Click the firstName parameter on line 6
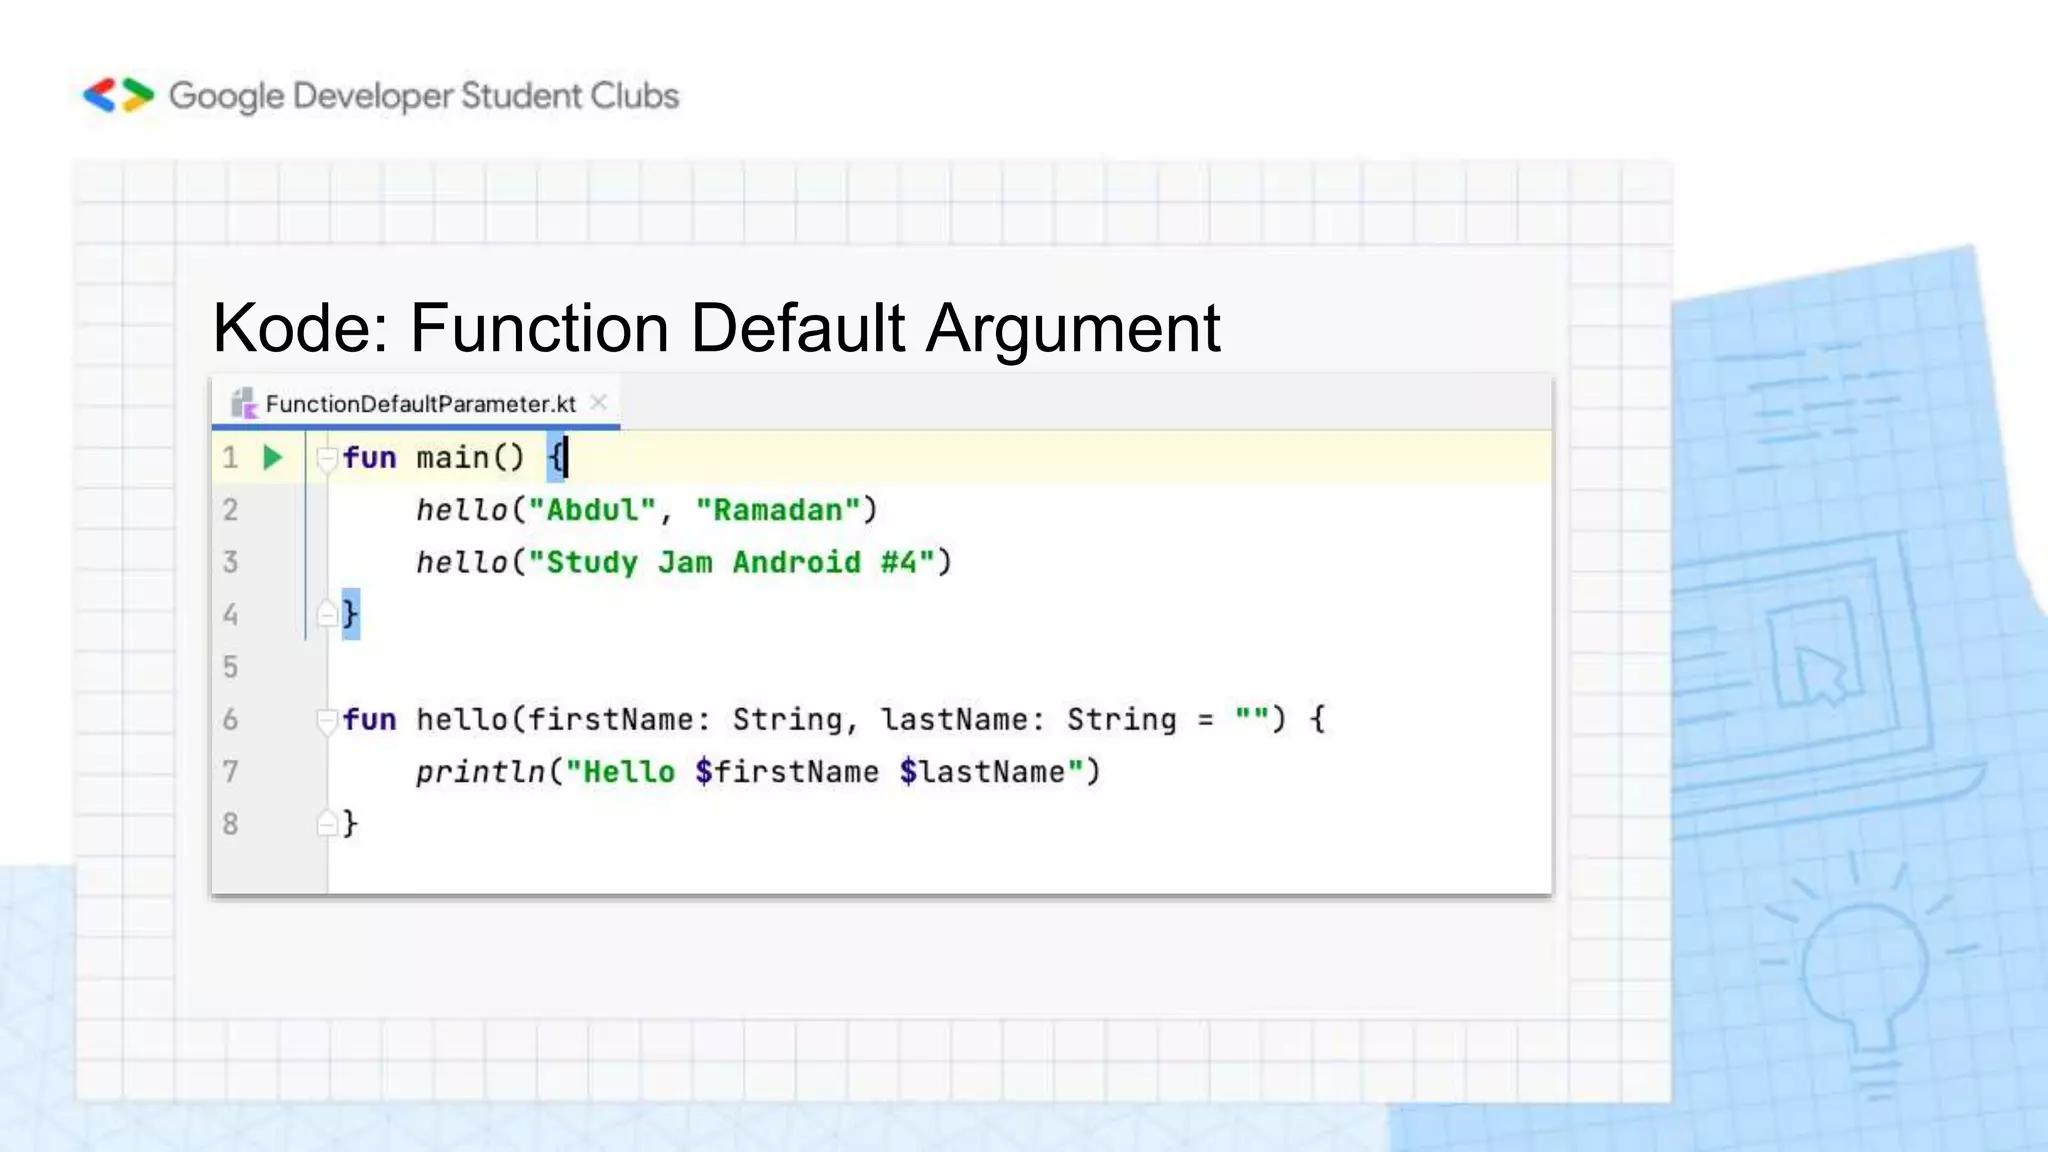 tap(611, 720)
